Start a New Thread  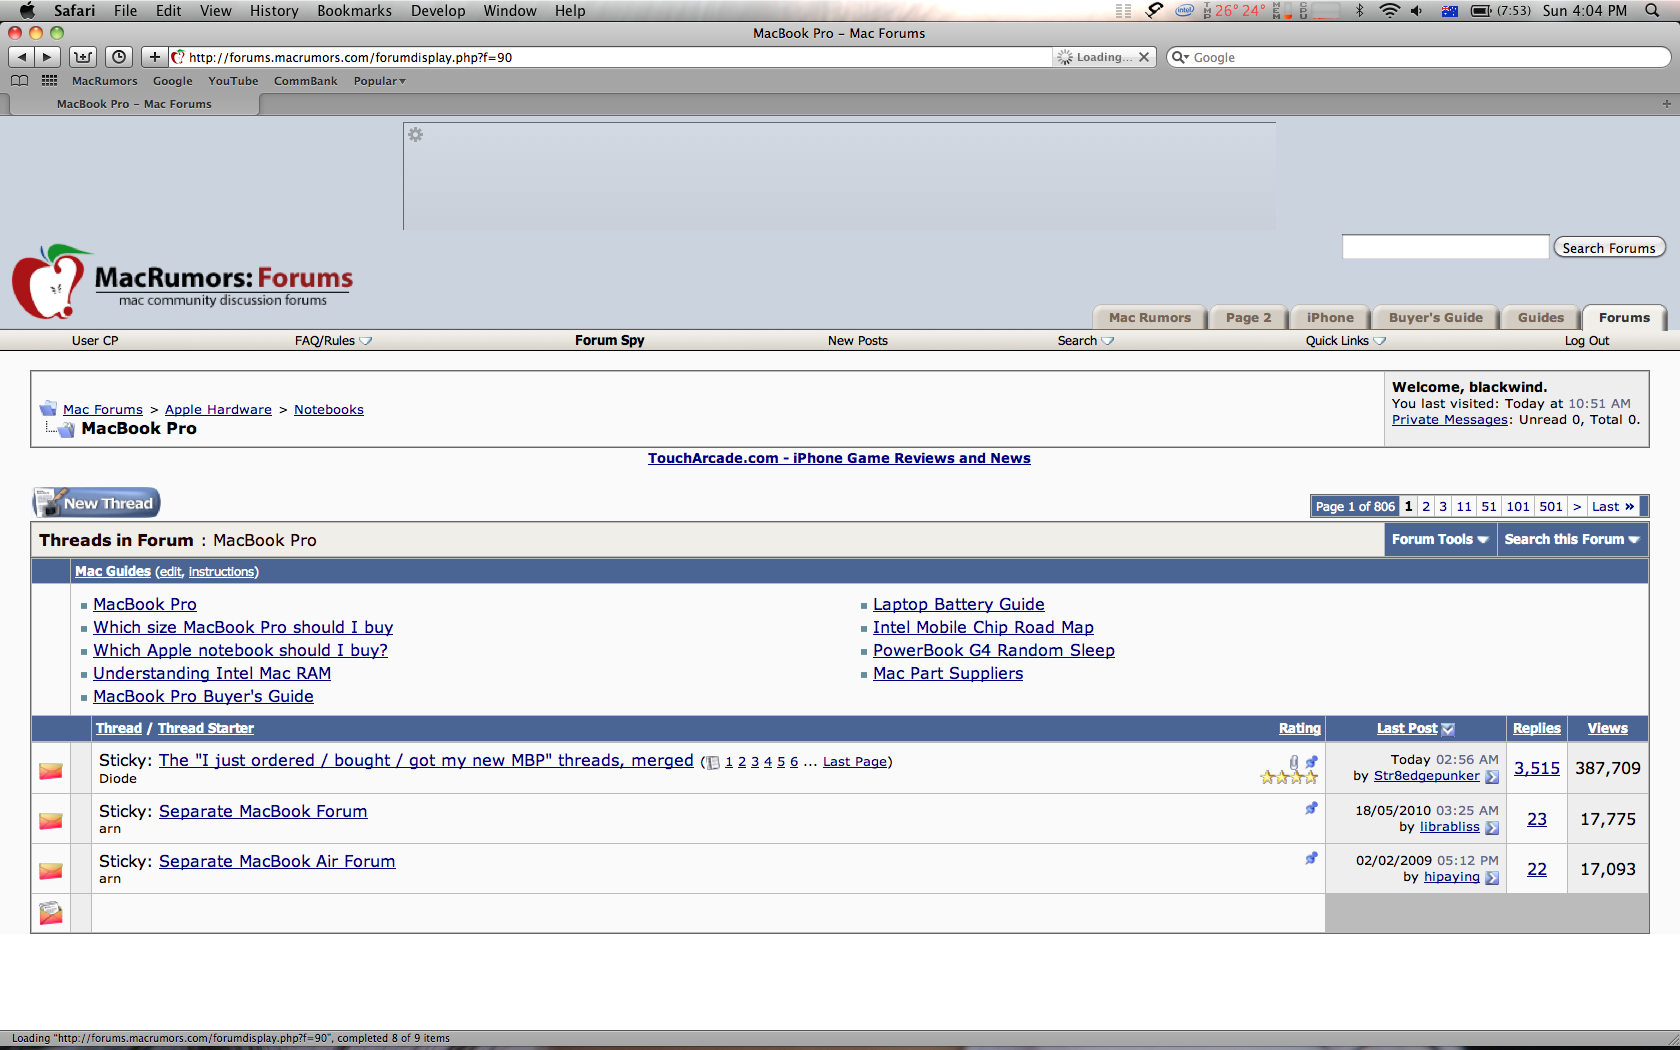(x=96, y=503)
